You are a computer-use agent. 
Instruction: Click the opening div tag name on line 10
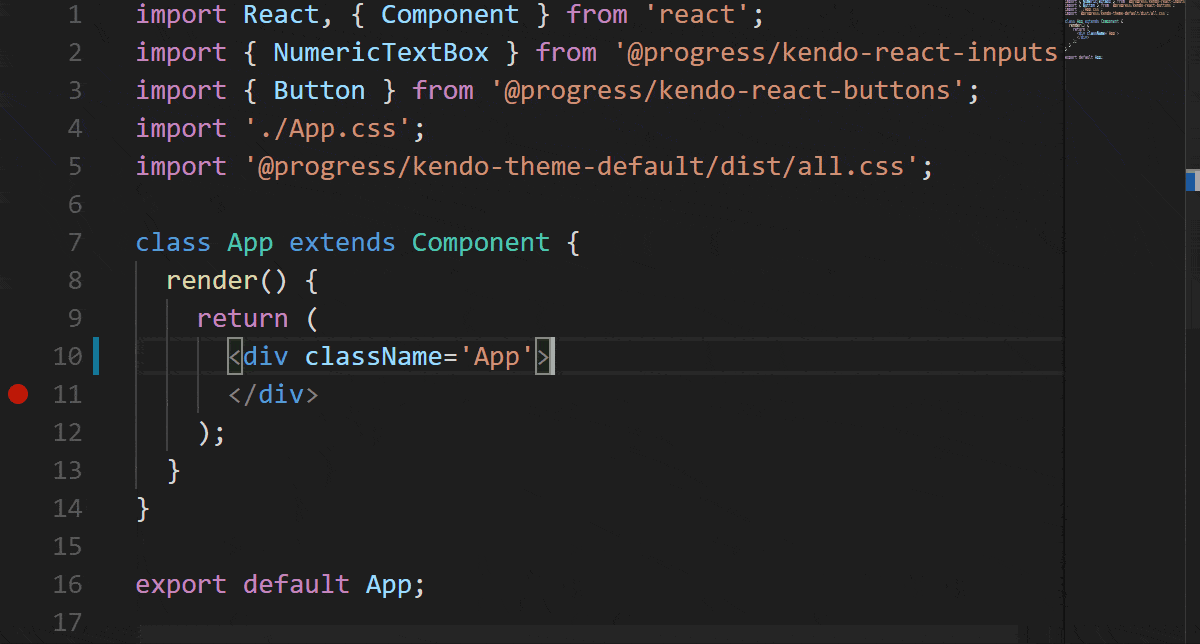tap(266, 357)
